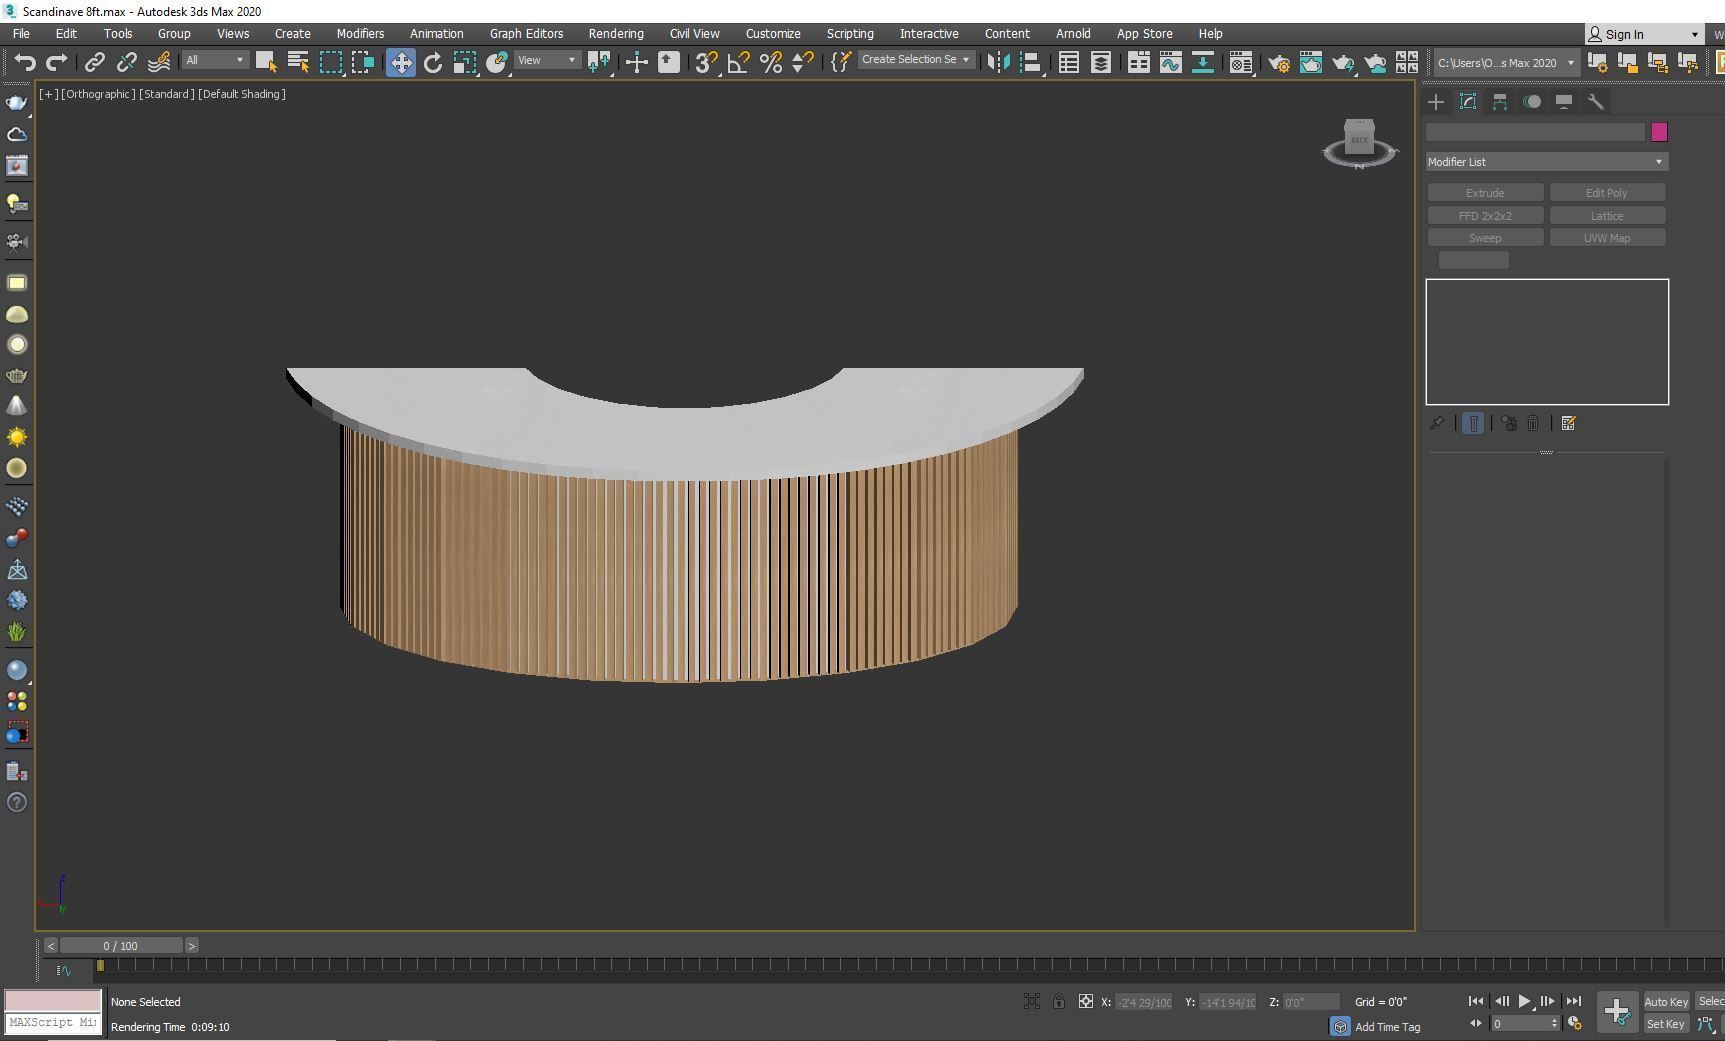Screen dimensions: 1725x1041
Task: Click the ViewCube navigation widget
Action: point(1359,143)
